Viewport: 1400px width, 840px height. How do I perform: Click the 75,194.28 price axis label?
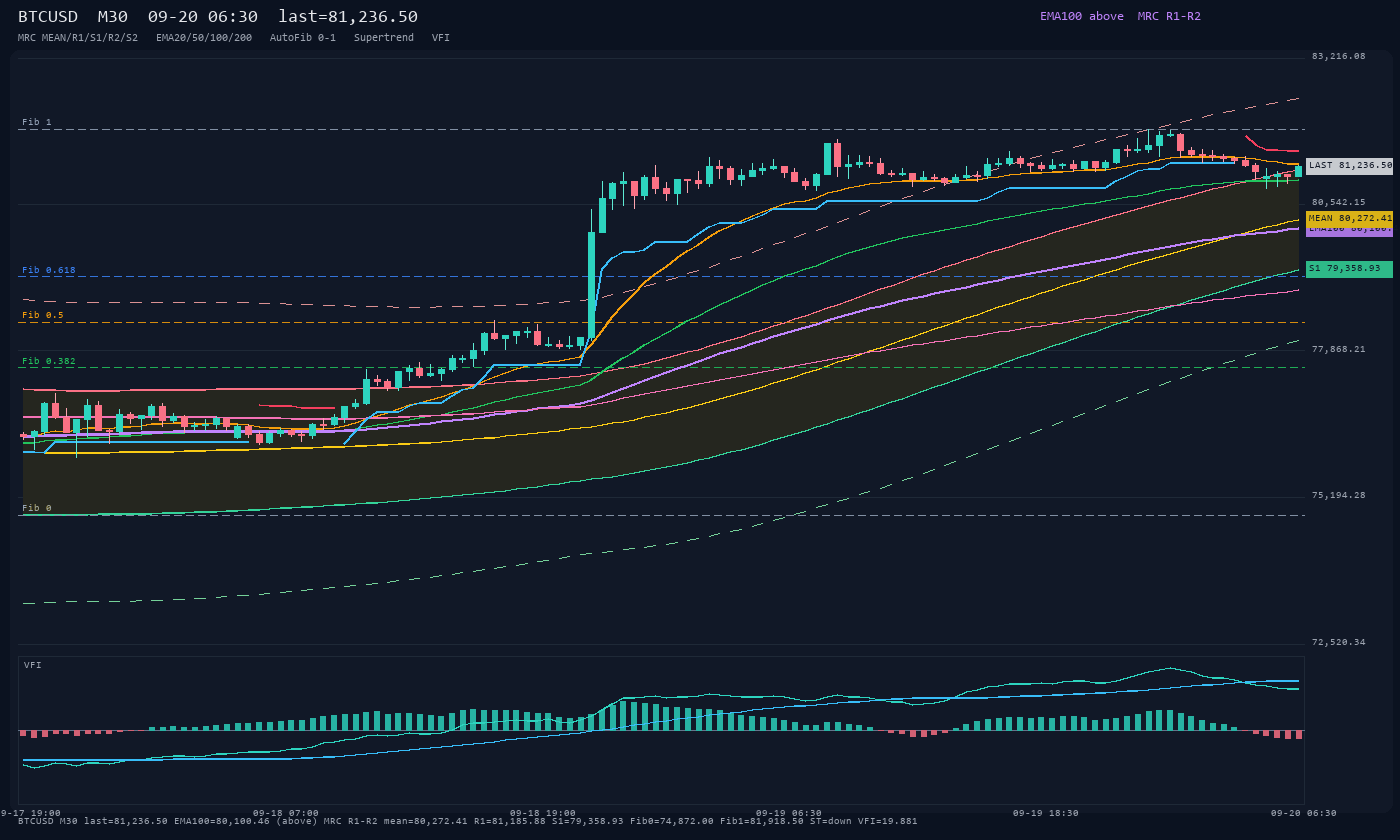pyautogui.click(x=1338, y=495)
